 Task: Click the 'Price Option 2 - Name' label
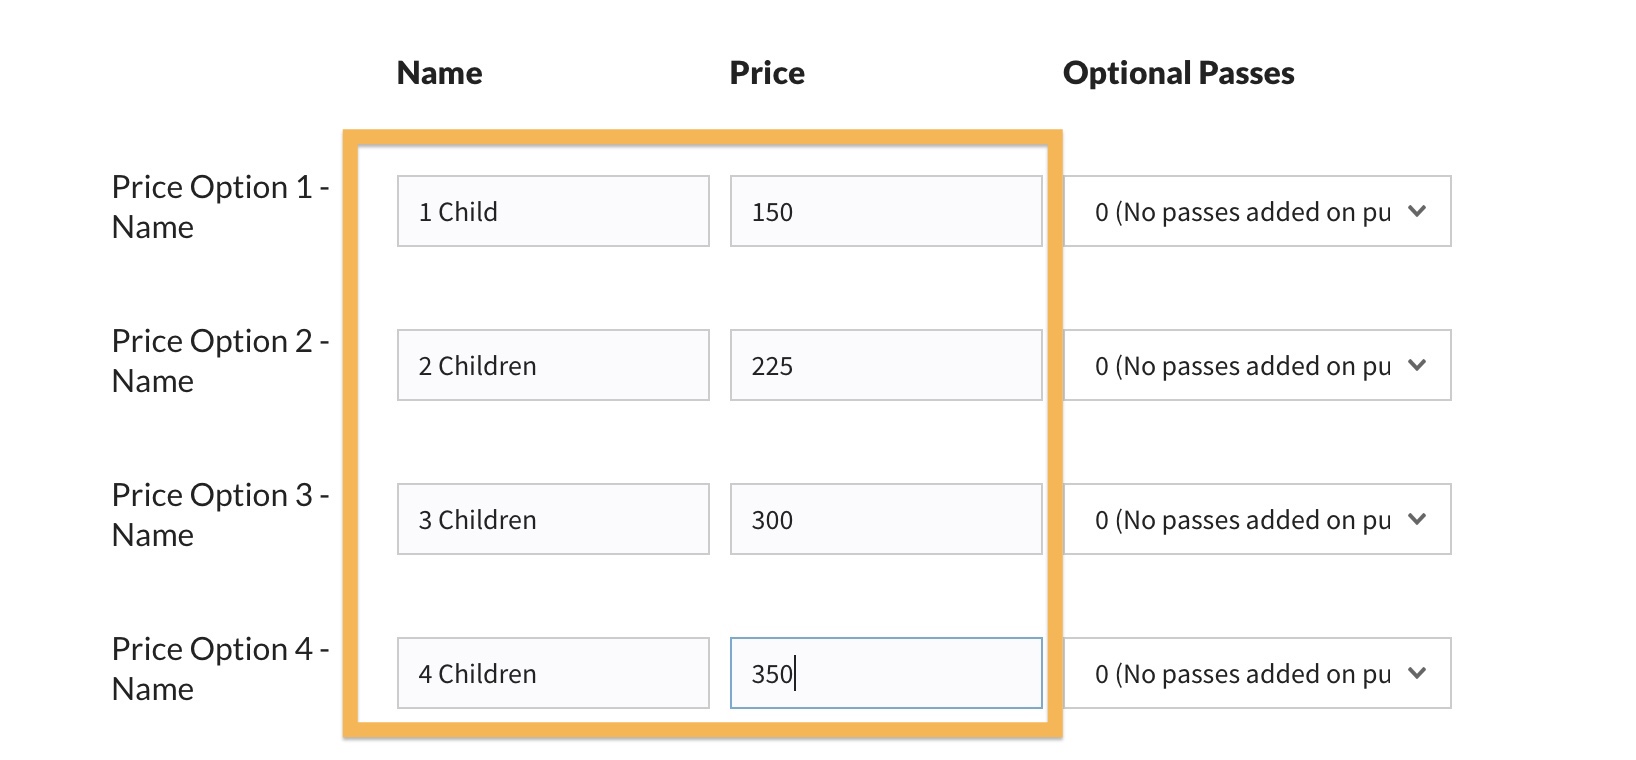(220, 360)
